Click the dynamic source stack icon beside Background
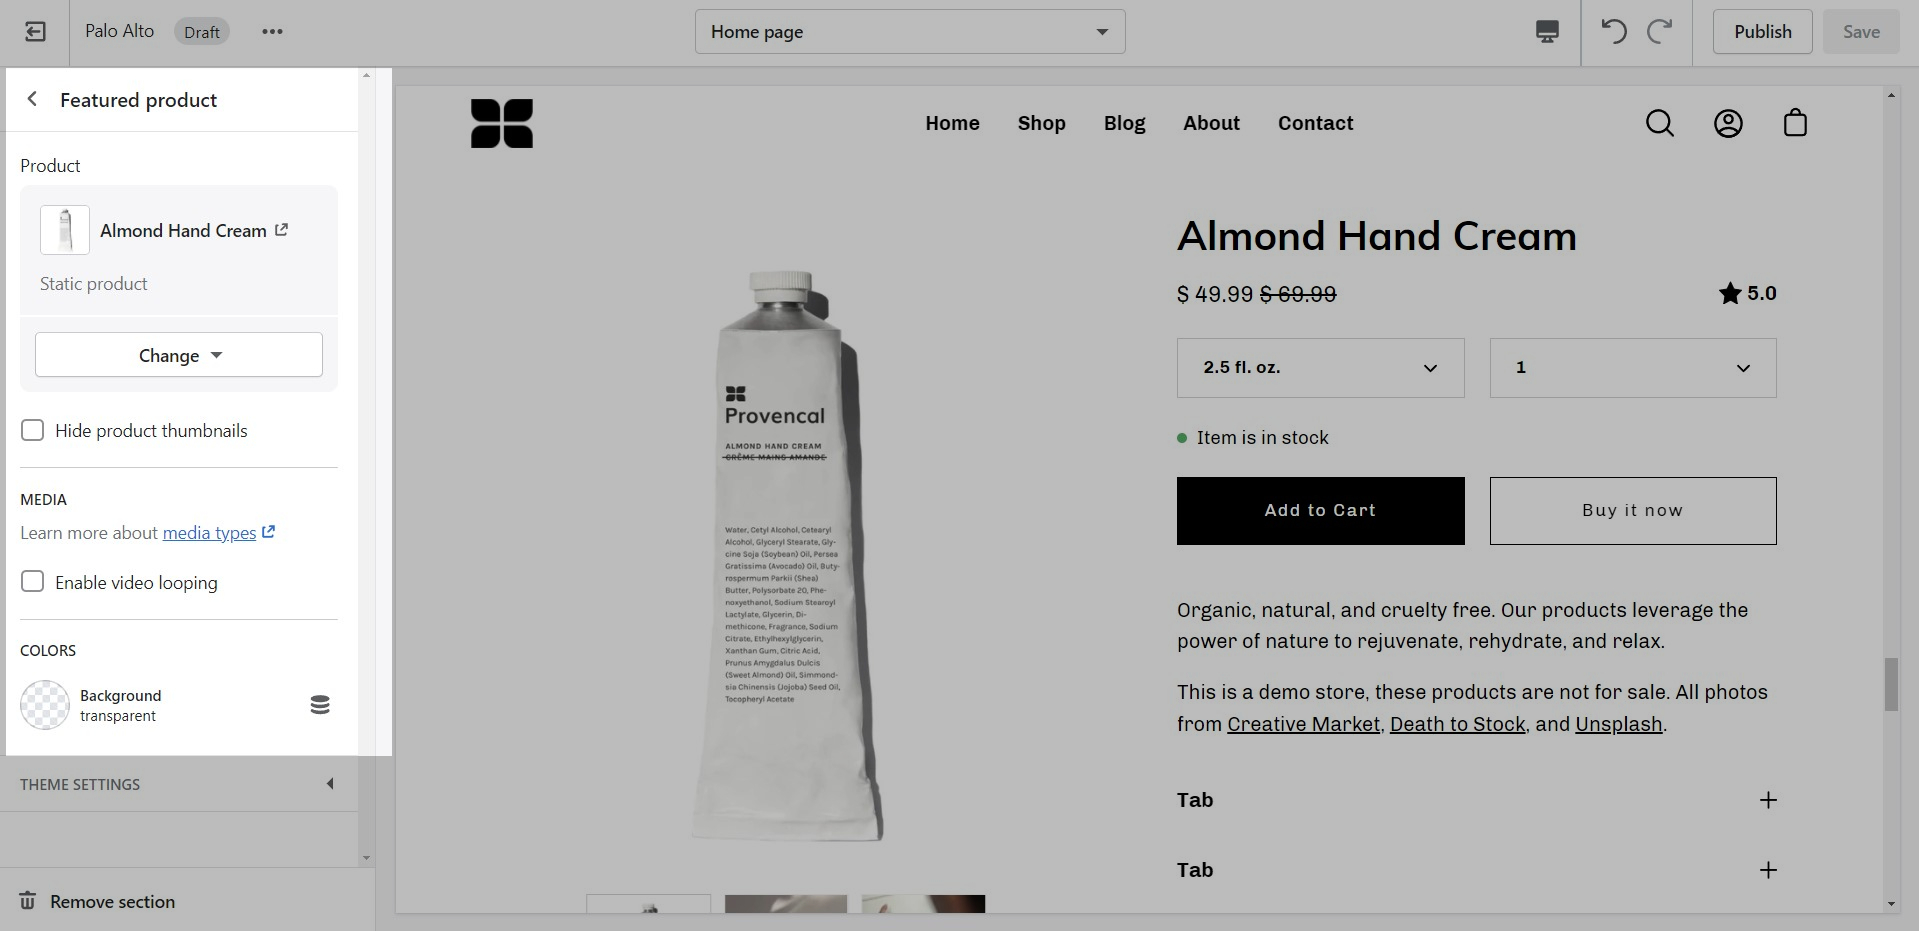Viewport: 1919px width, 931px height. click(x=320, y=705)
